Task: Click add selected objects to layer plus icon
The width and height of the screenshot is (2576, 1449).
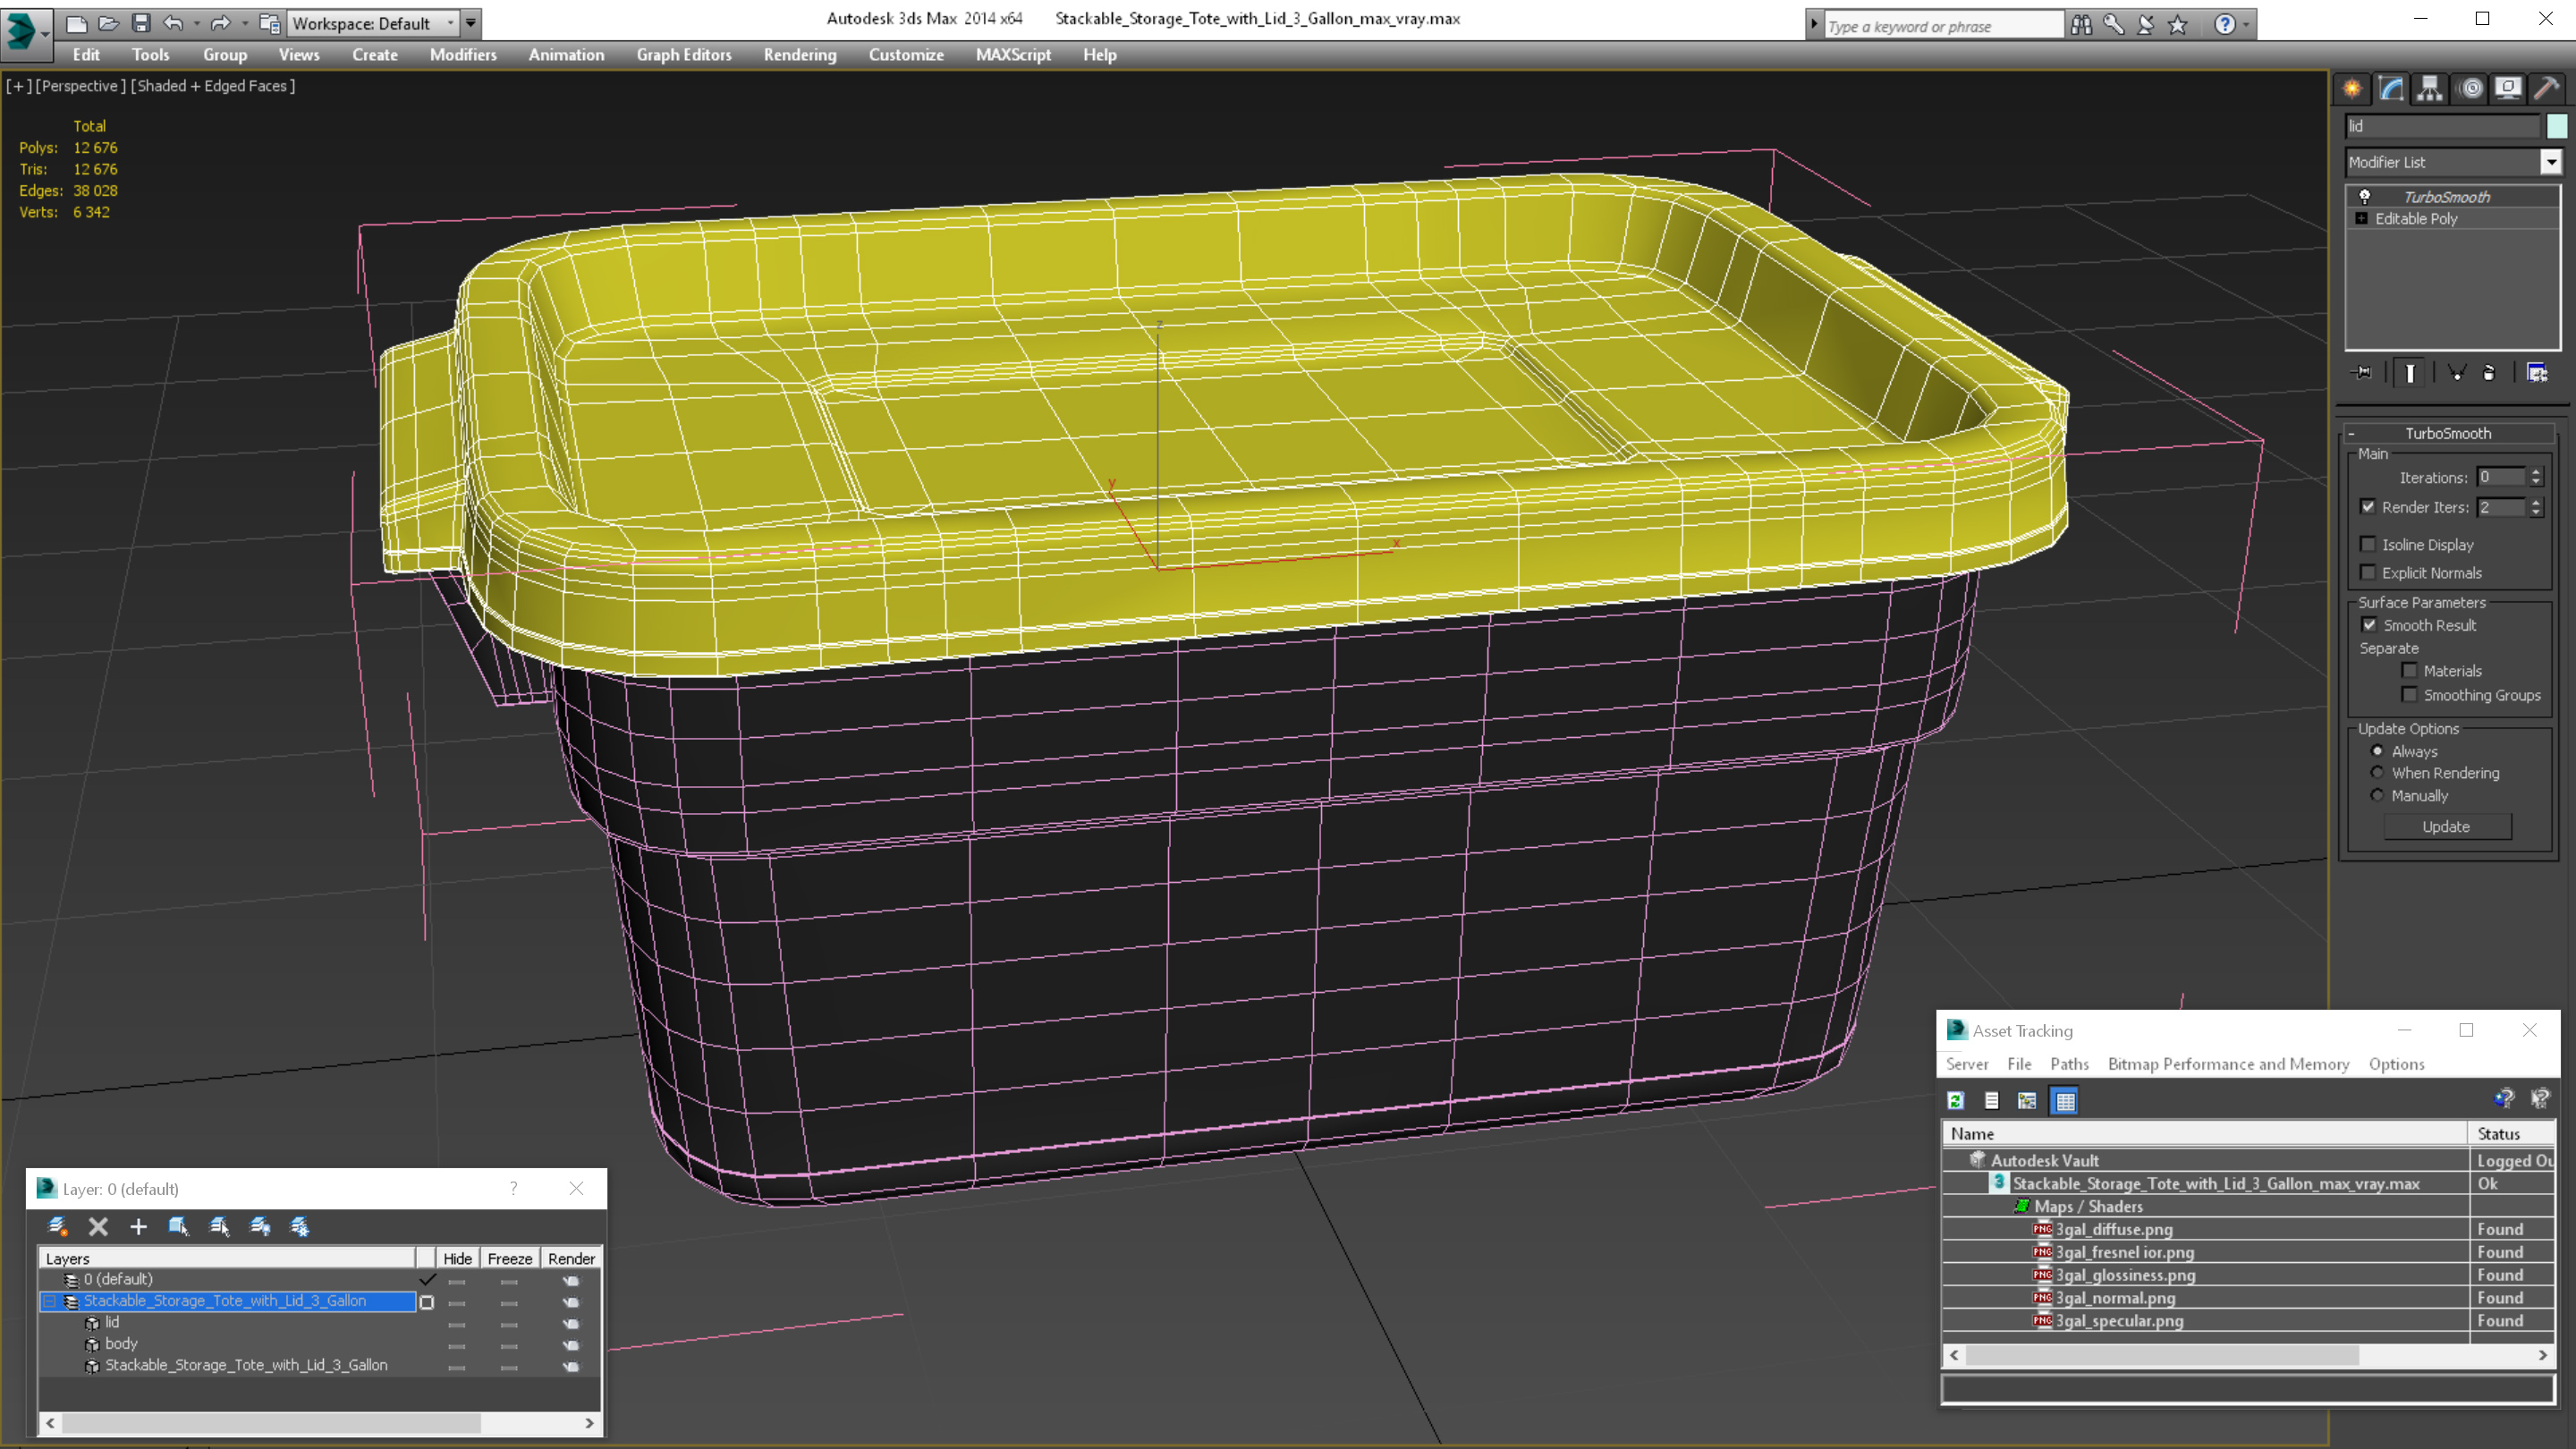Action: click(138, 1226)
